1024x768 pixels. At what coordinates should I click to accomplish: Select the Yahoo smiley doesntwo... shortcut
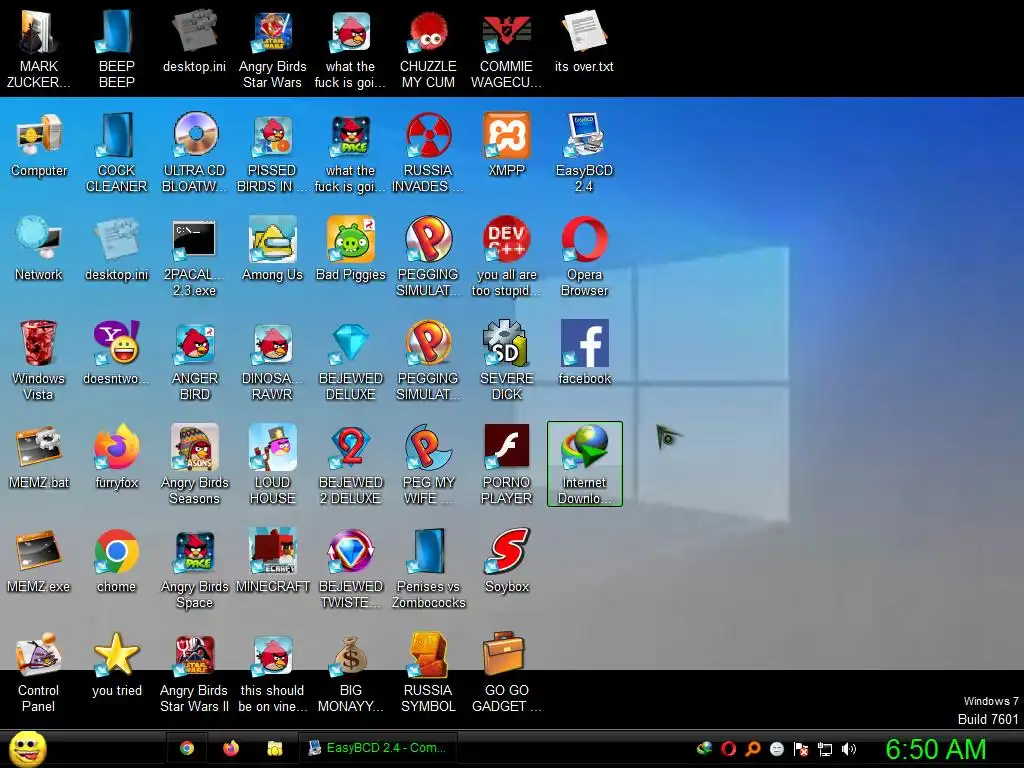[x=116, y=353]
